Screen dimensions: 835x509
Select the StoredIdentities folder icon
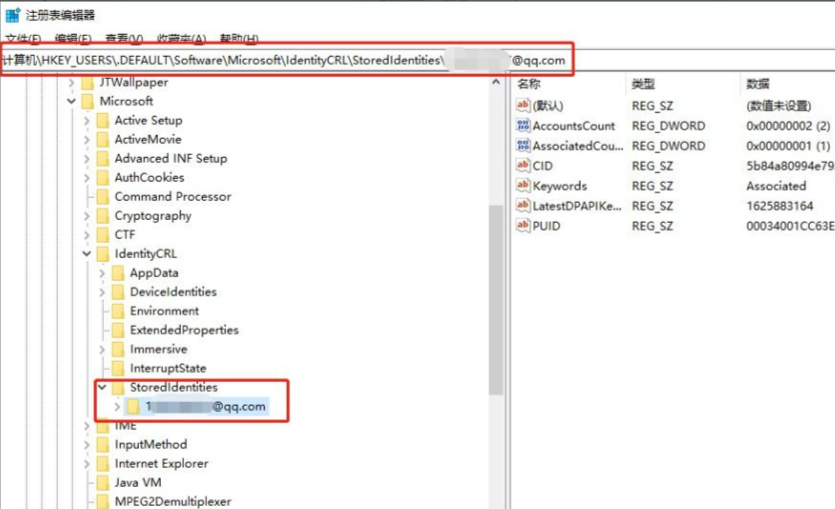tap(118, 388)
